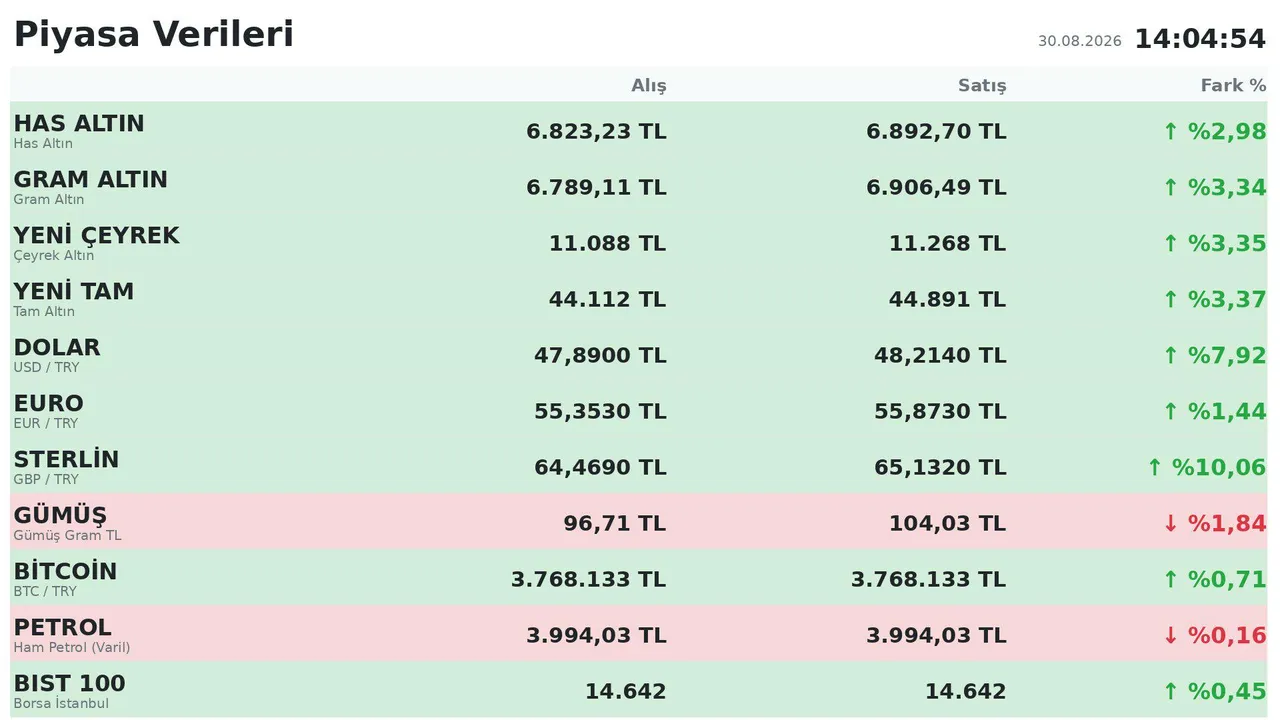This screenshot has height=720, width=1280.
Task: Click the clock reading 14:04:54
Action: (x=1200, y=39)
